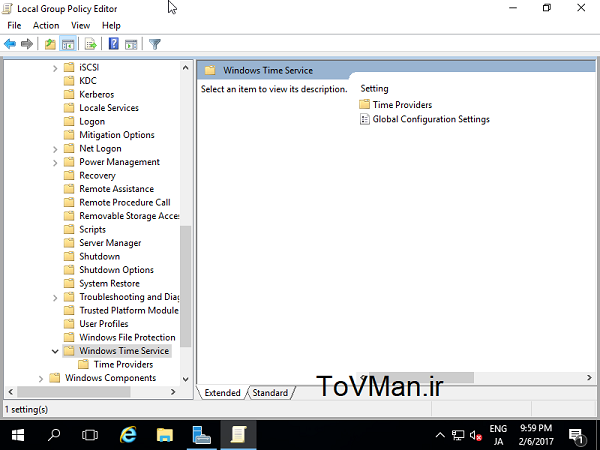Open Task View on taskbar
The height and width of the screenshot is (450, 600).
[90, 435]
